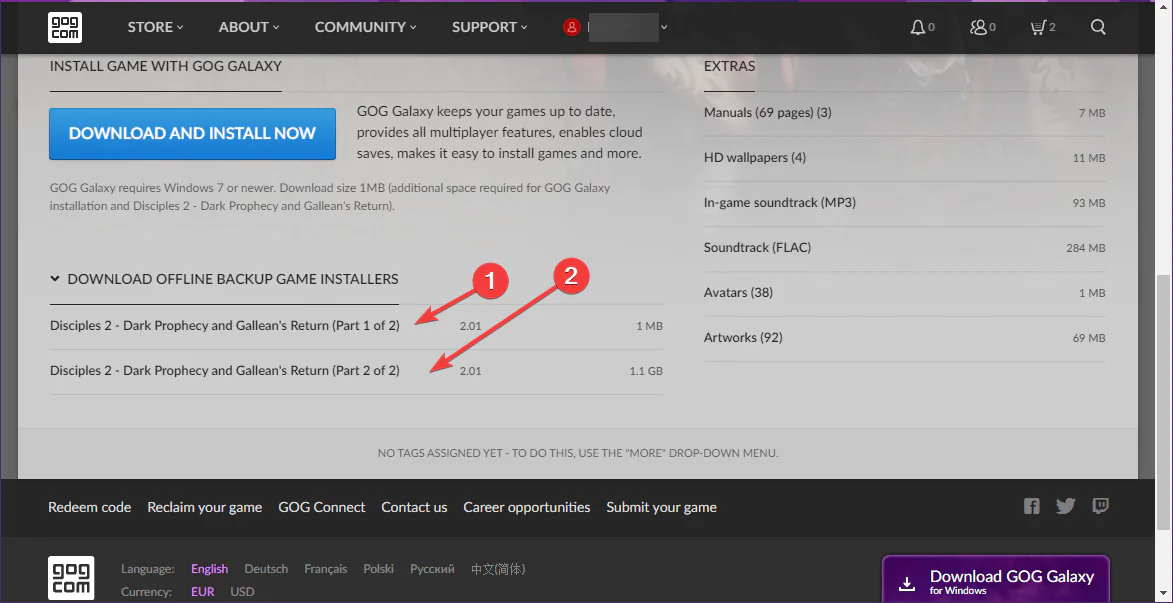Click the 69 MB Artworks size
Viewport: 1173px width, 603px height.
(1089, 338)
